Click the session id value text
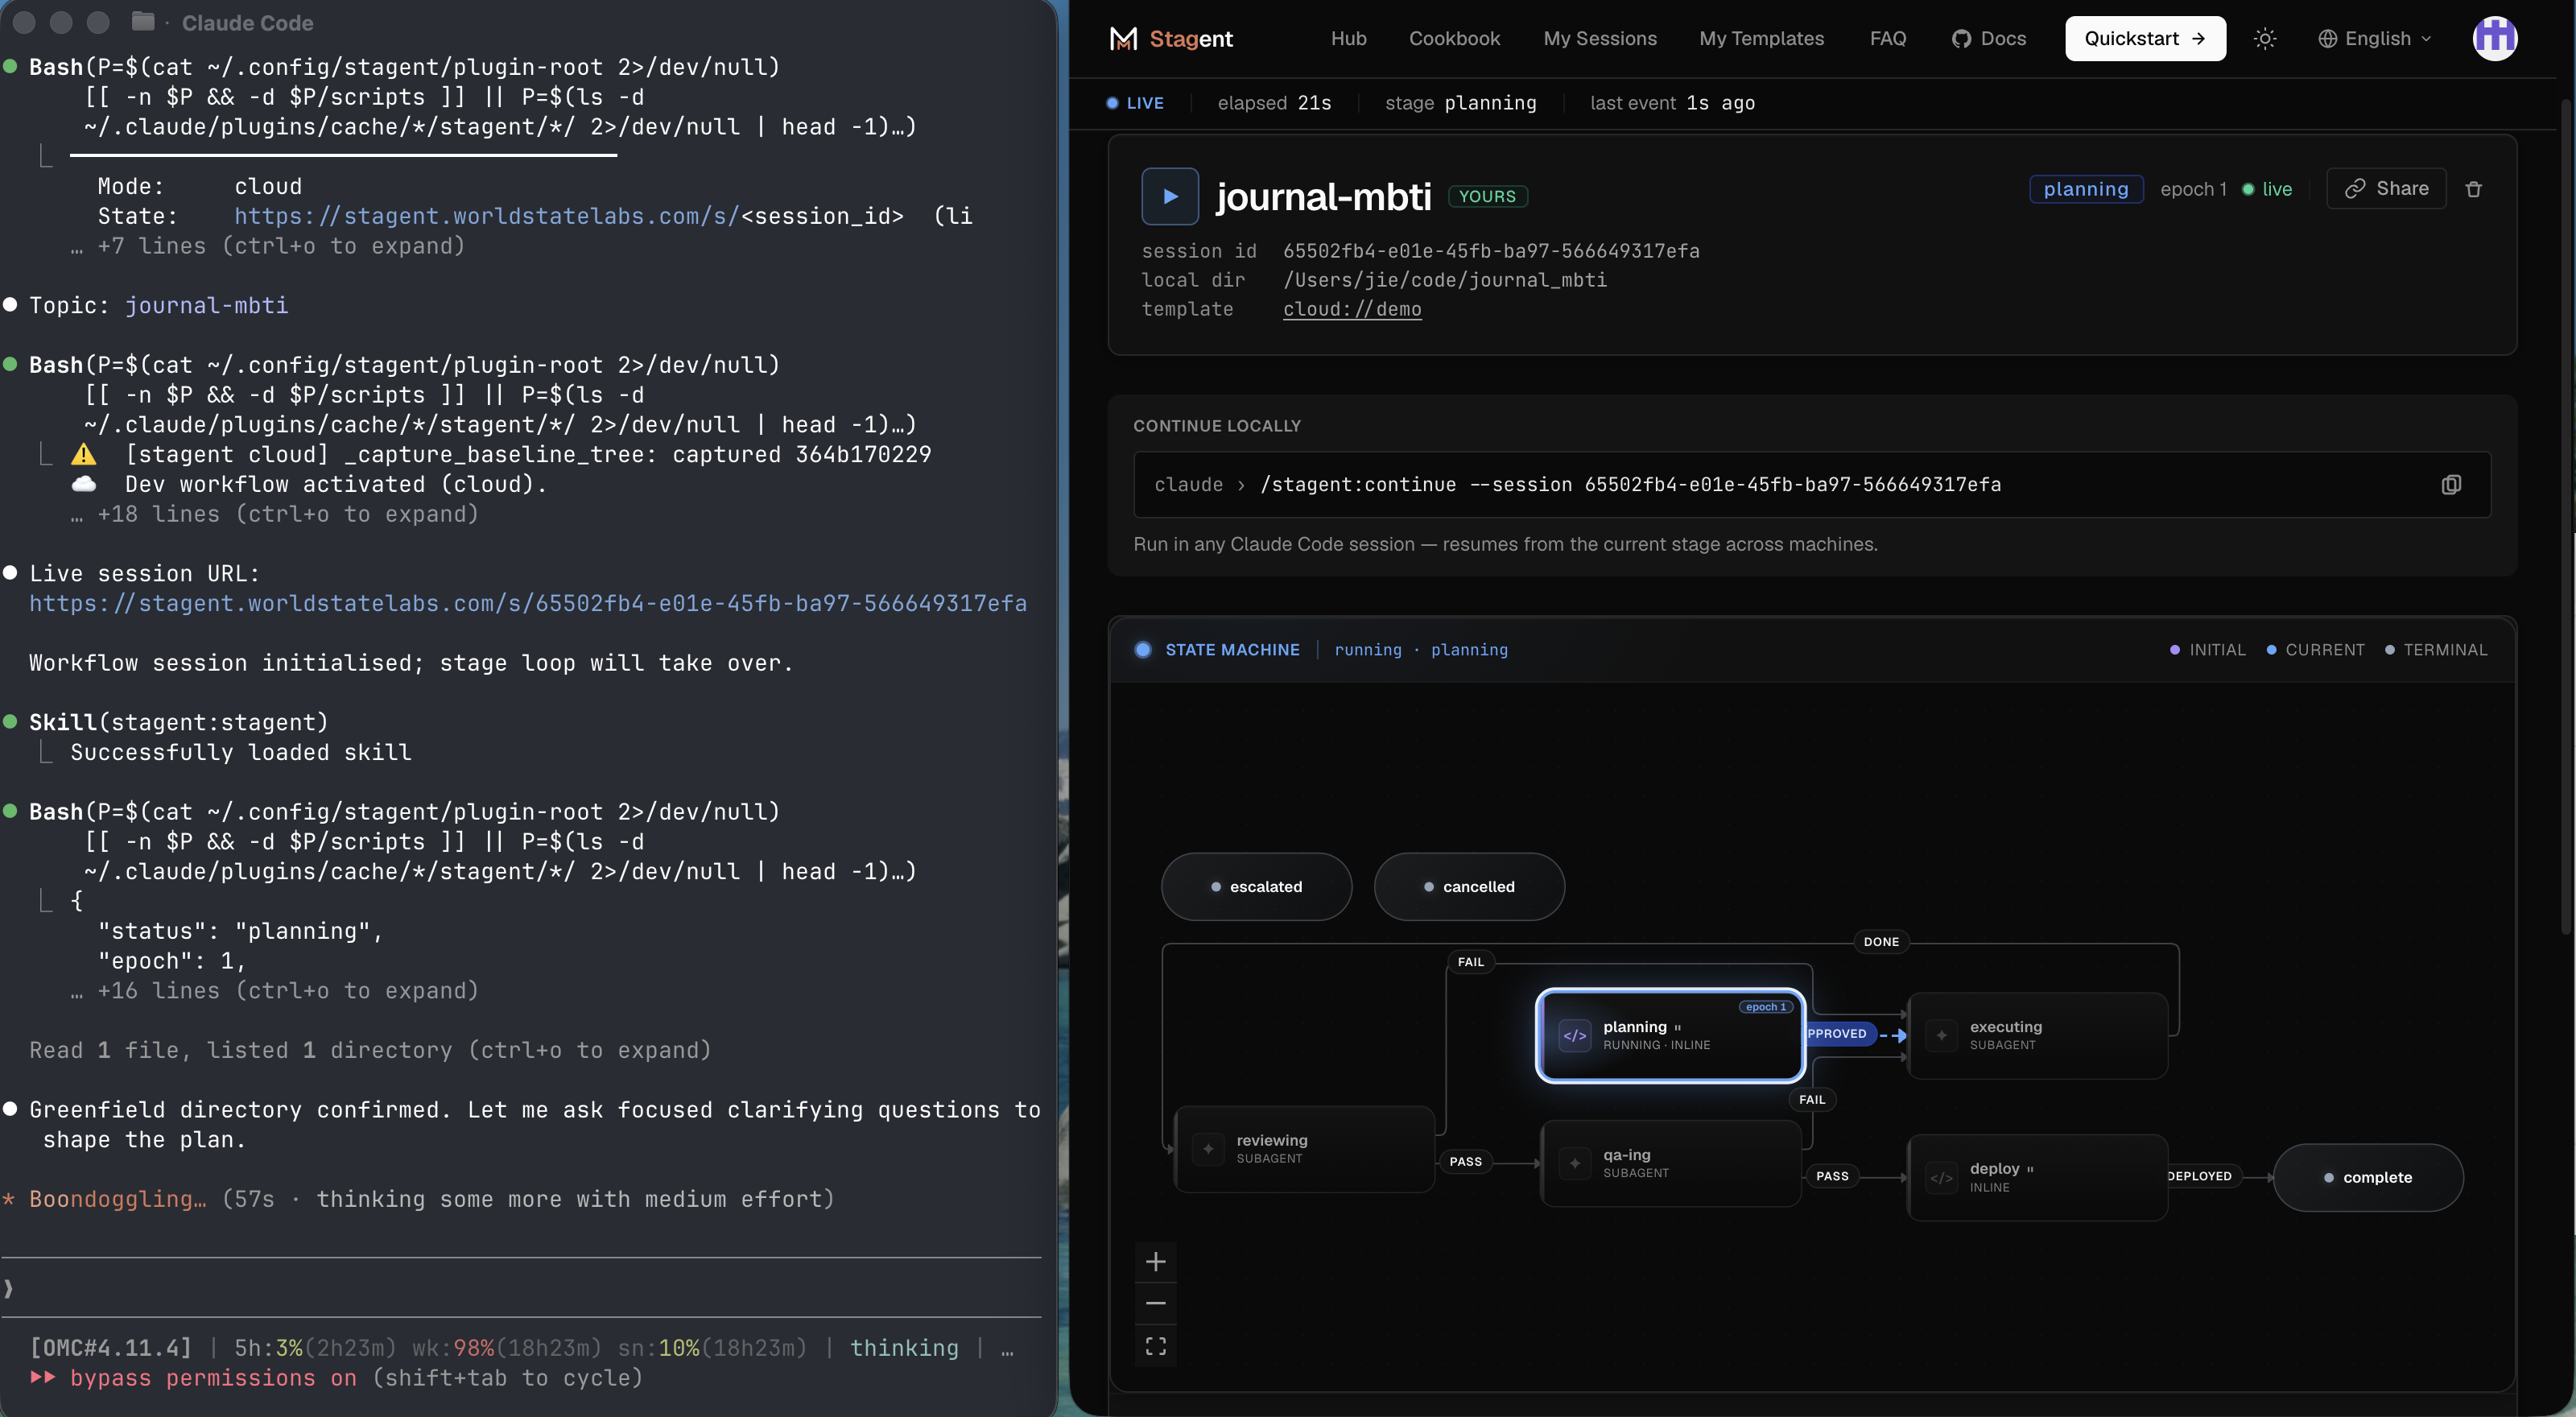The width and height of the screenshot is (2576, 1417). click(x=1491, y=251)
